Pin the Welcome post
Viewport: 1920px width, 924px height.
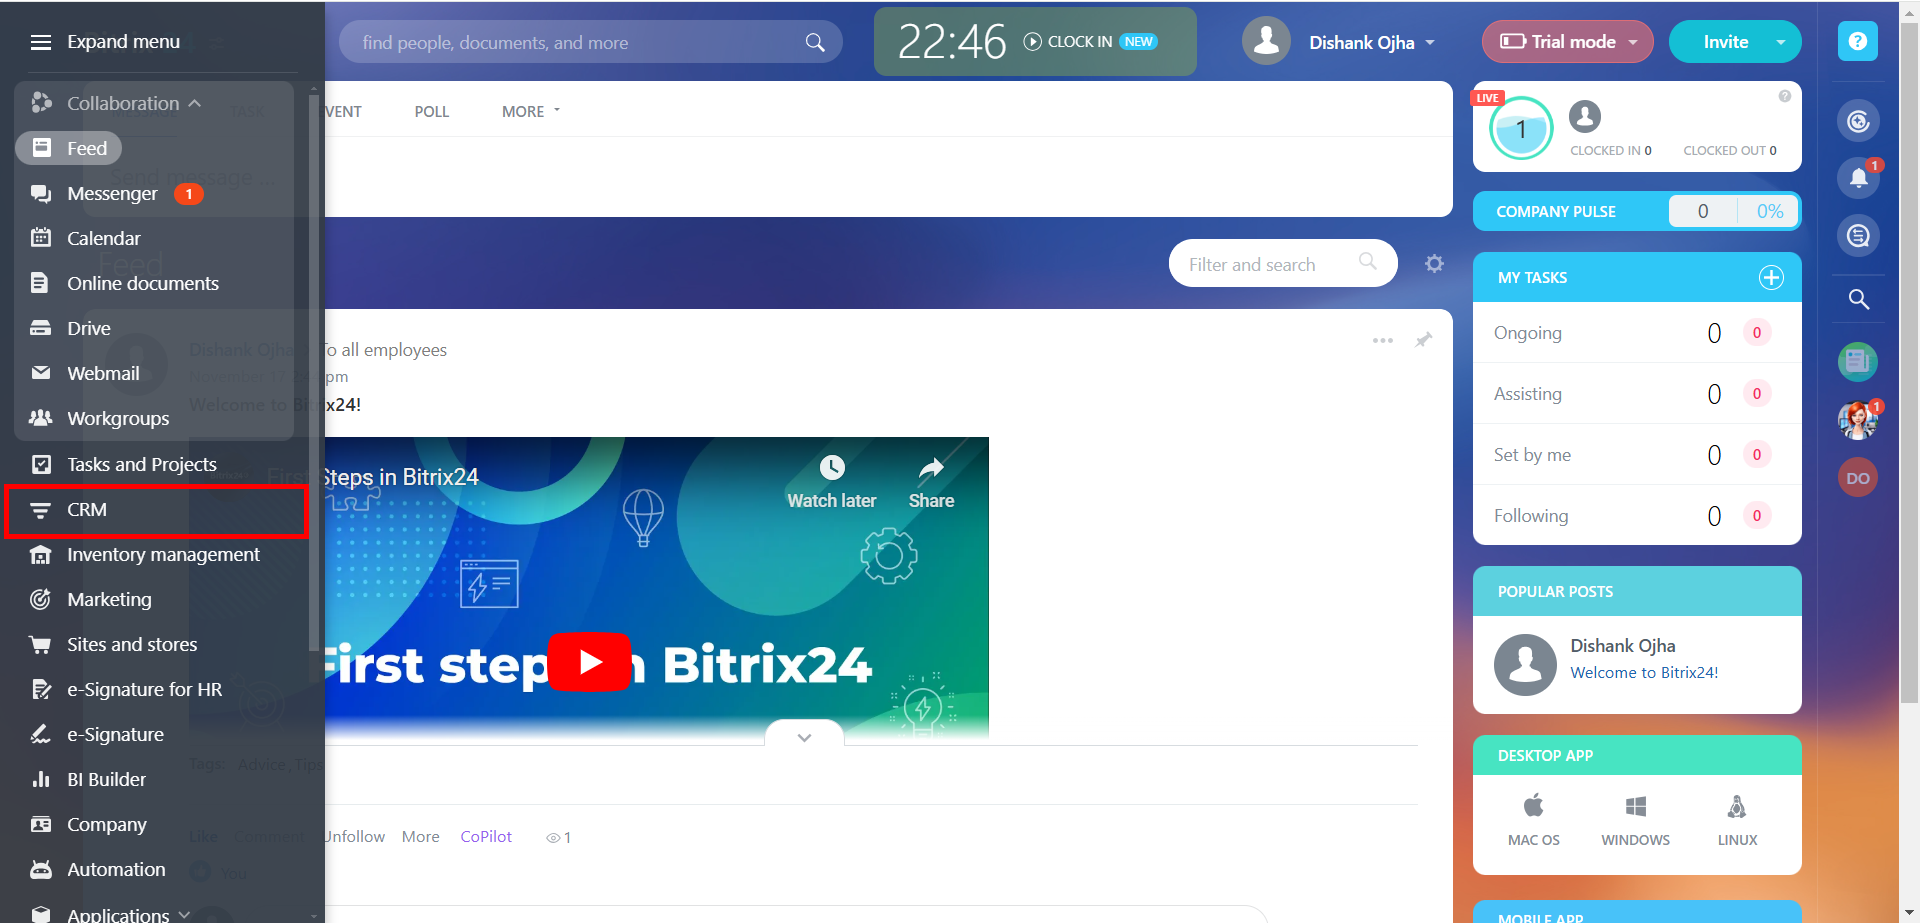[x=1424, y=340]
